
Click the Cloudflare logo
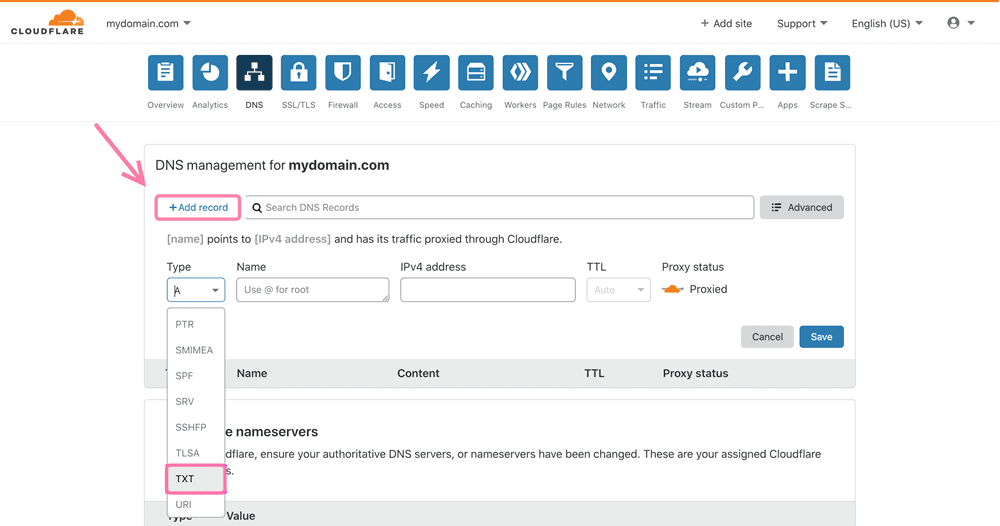click(x=47, y=22)
